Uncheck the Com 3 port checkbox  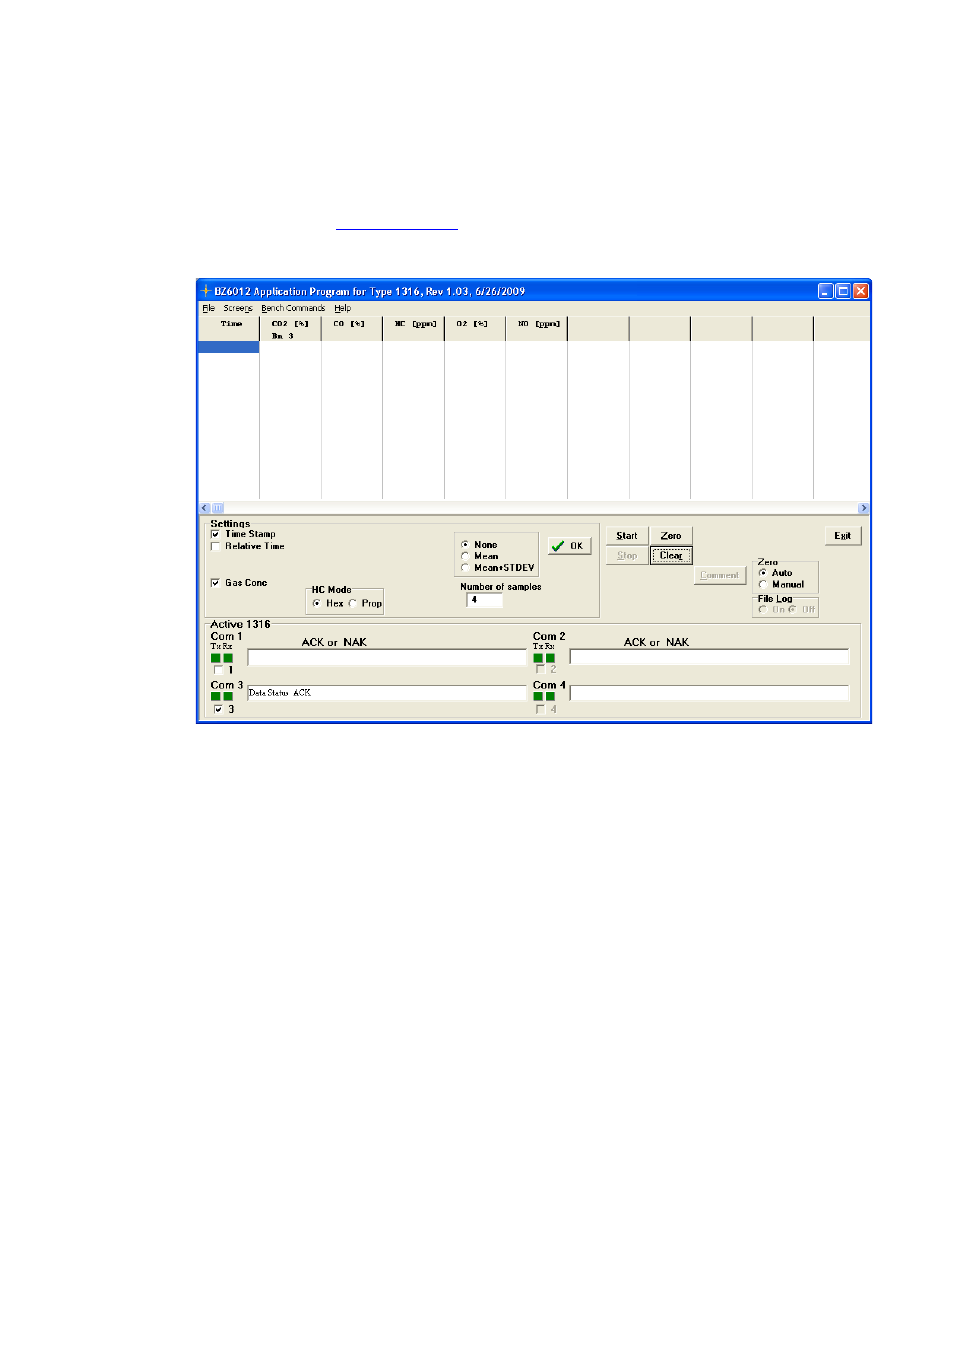(x=219, y=709)
